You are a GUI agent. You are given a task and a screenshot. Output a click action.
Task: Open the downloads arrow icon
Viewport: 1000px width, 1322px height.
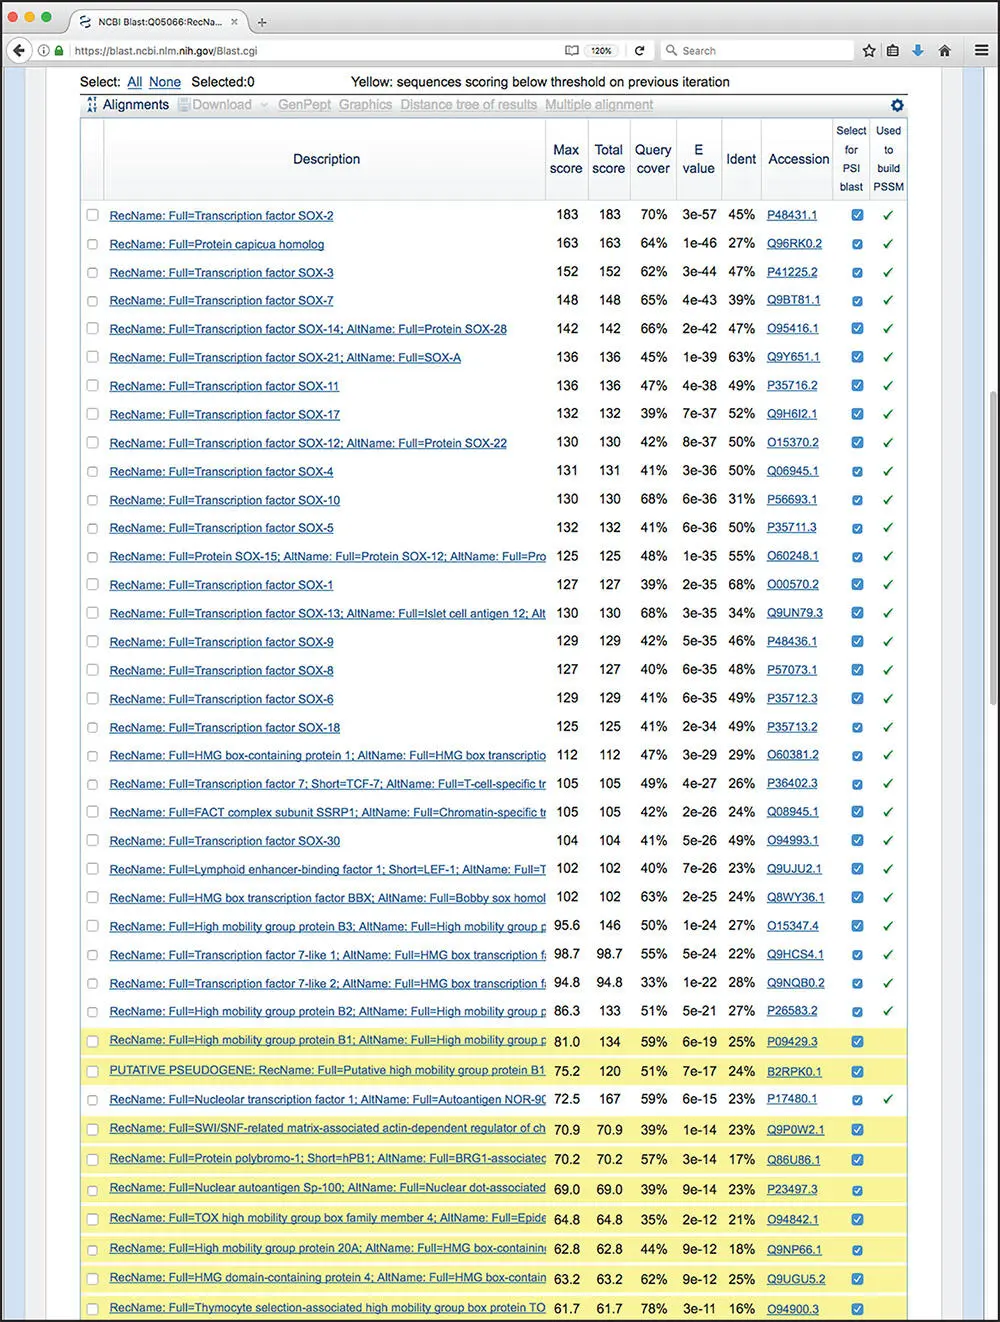tap(918, 50)
